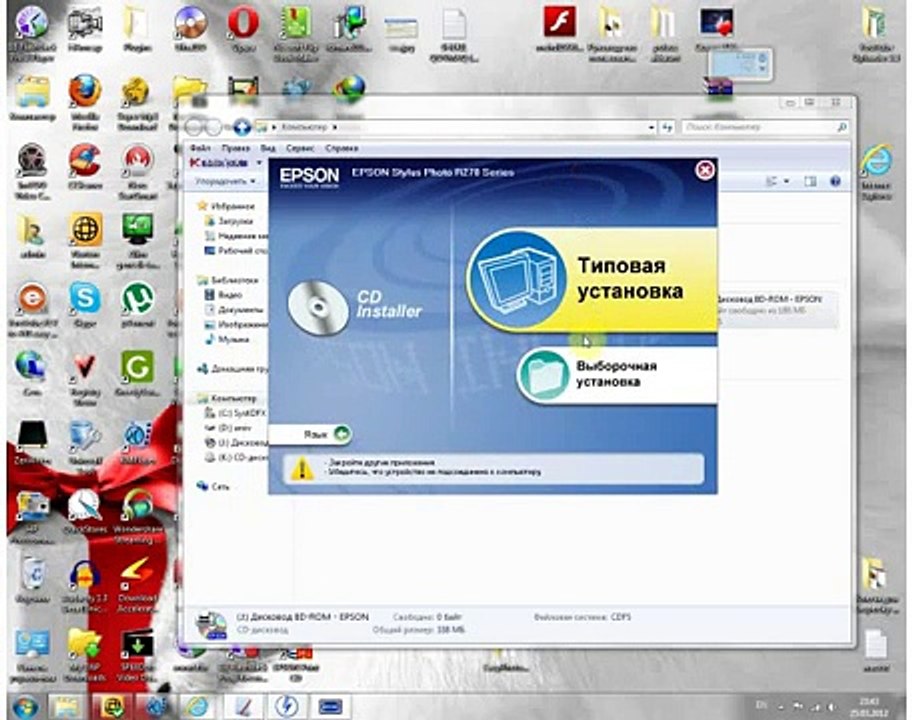Open Документы library in Explorer sidebar
This screenshot has width=912, height=720.
coord(240,309)
